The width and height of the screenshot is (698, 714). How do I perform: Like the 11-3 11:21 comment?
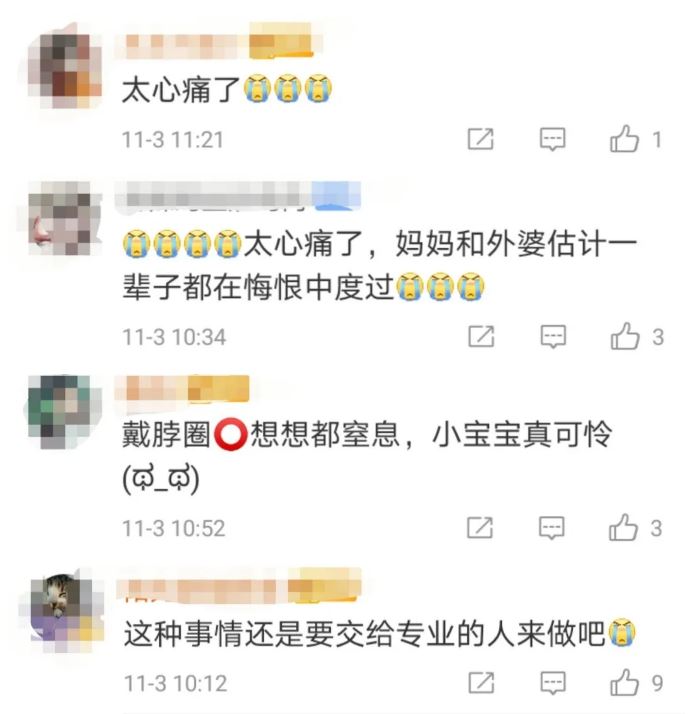[624, 139]
